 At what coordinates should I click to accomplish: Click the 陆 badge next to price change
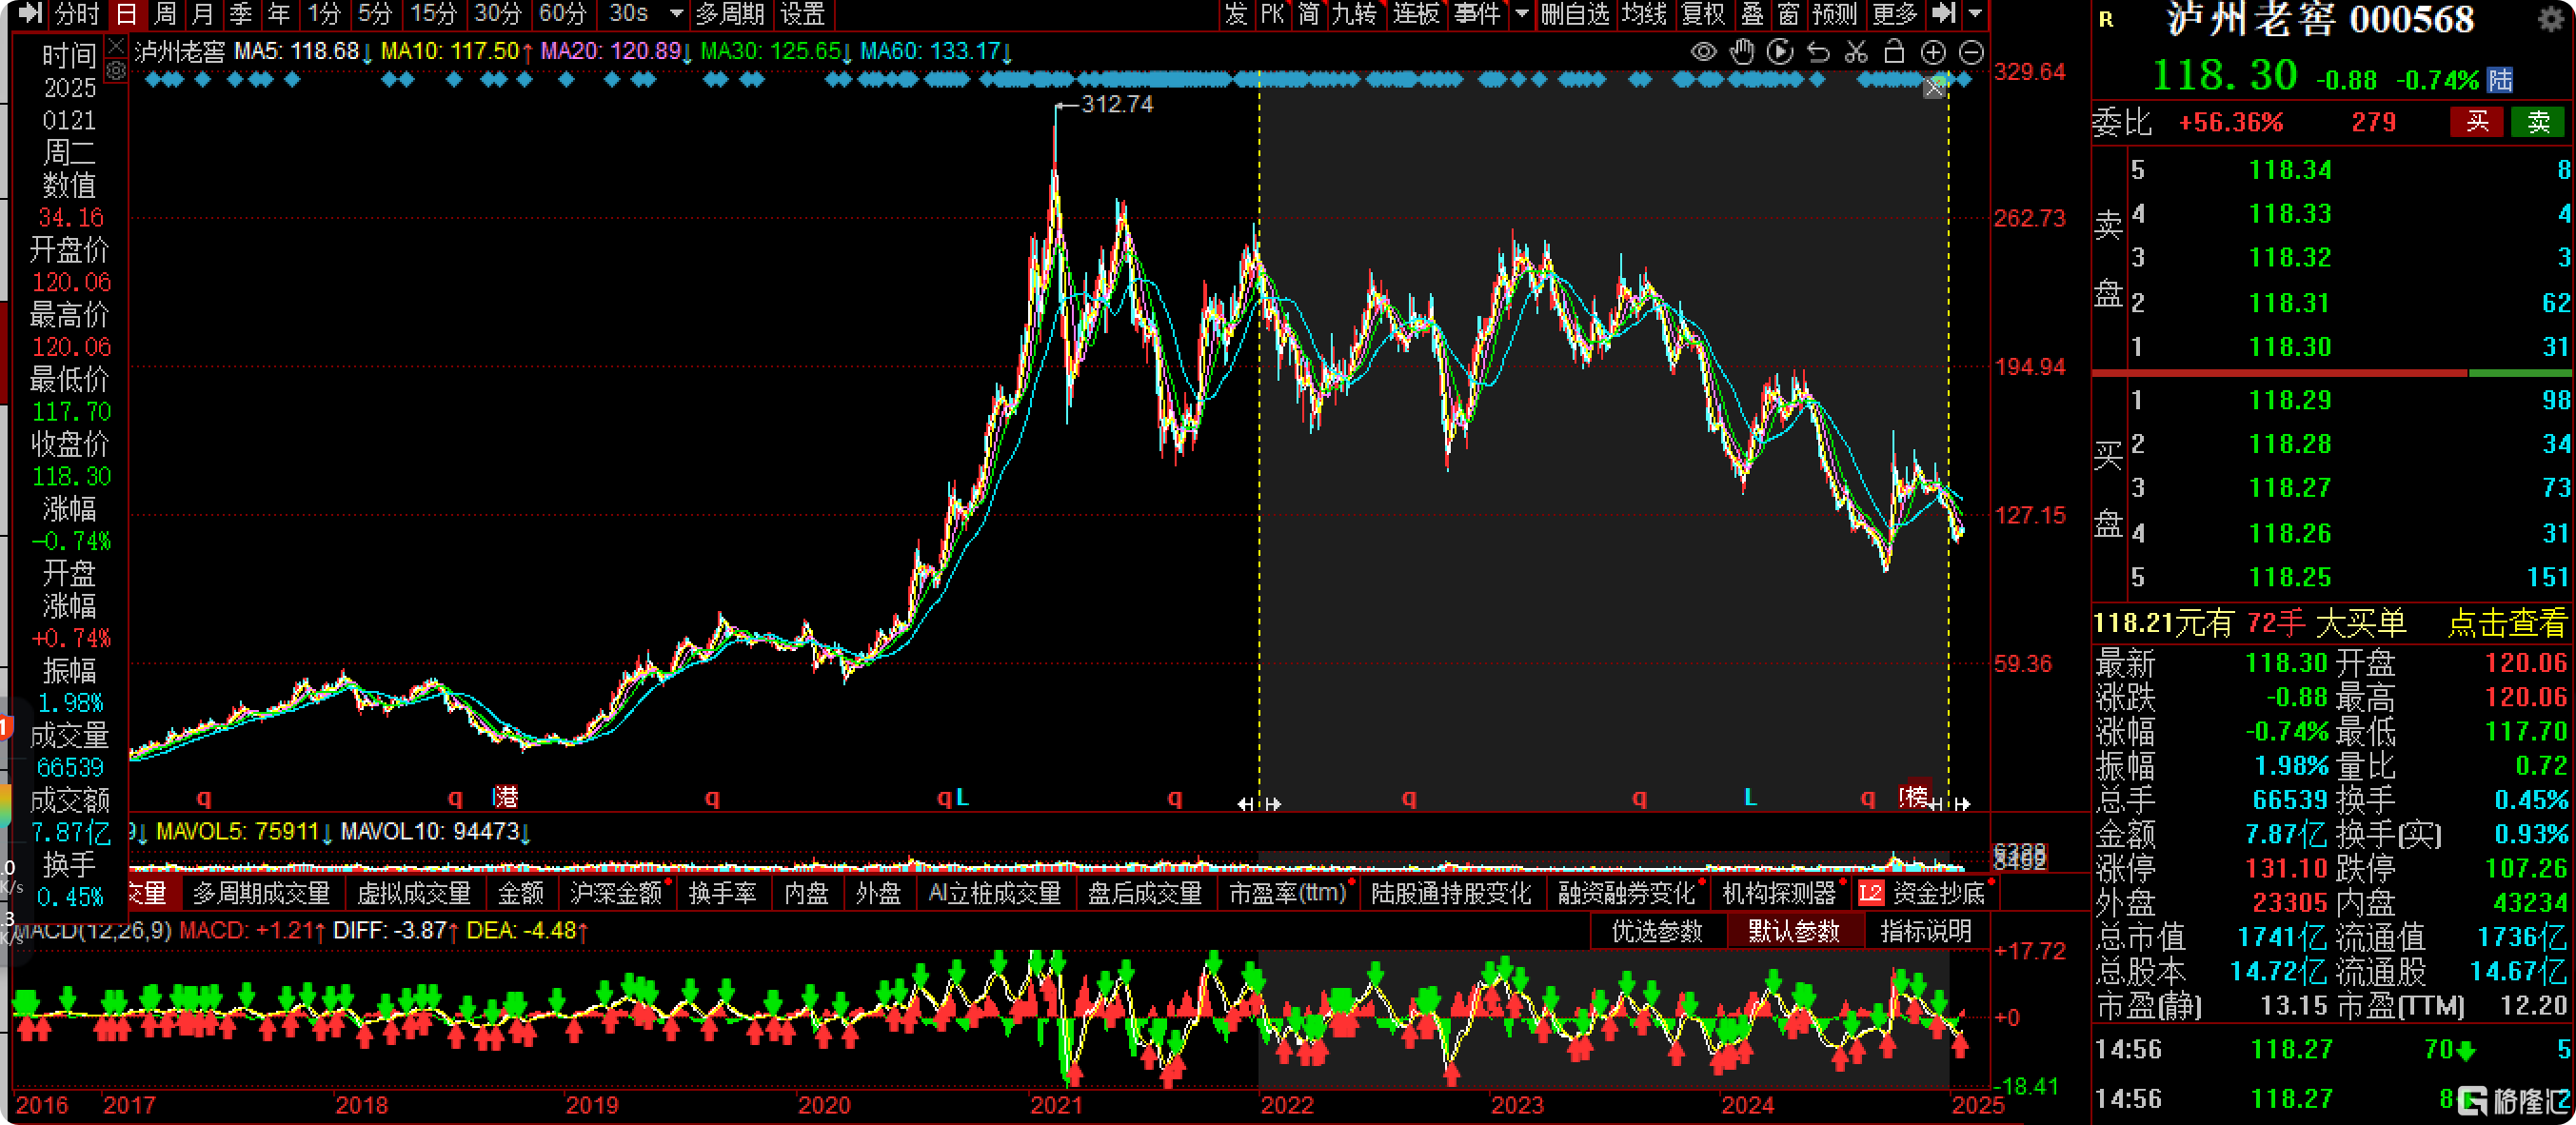(x=2500, y=80)
